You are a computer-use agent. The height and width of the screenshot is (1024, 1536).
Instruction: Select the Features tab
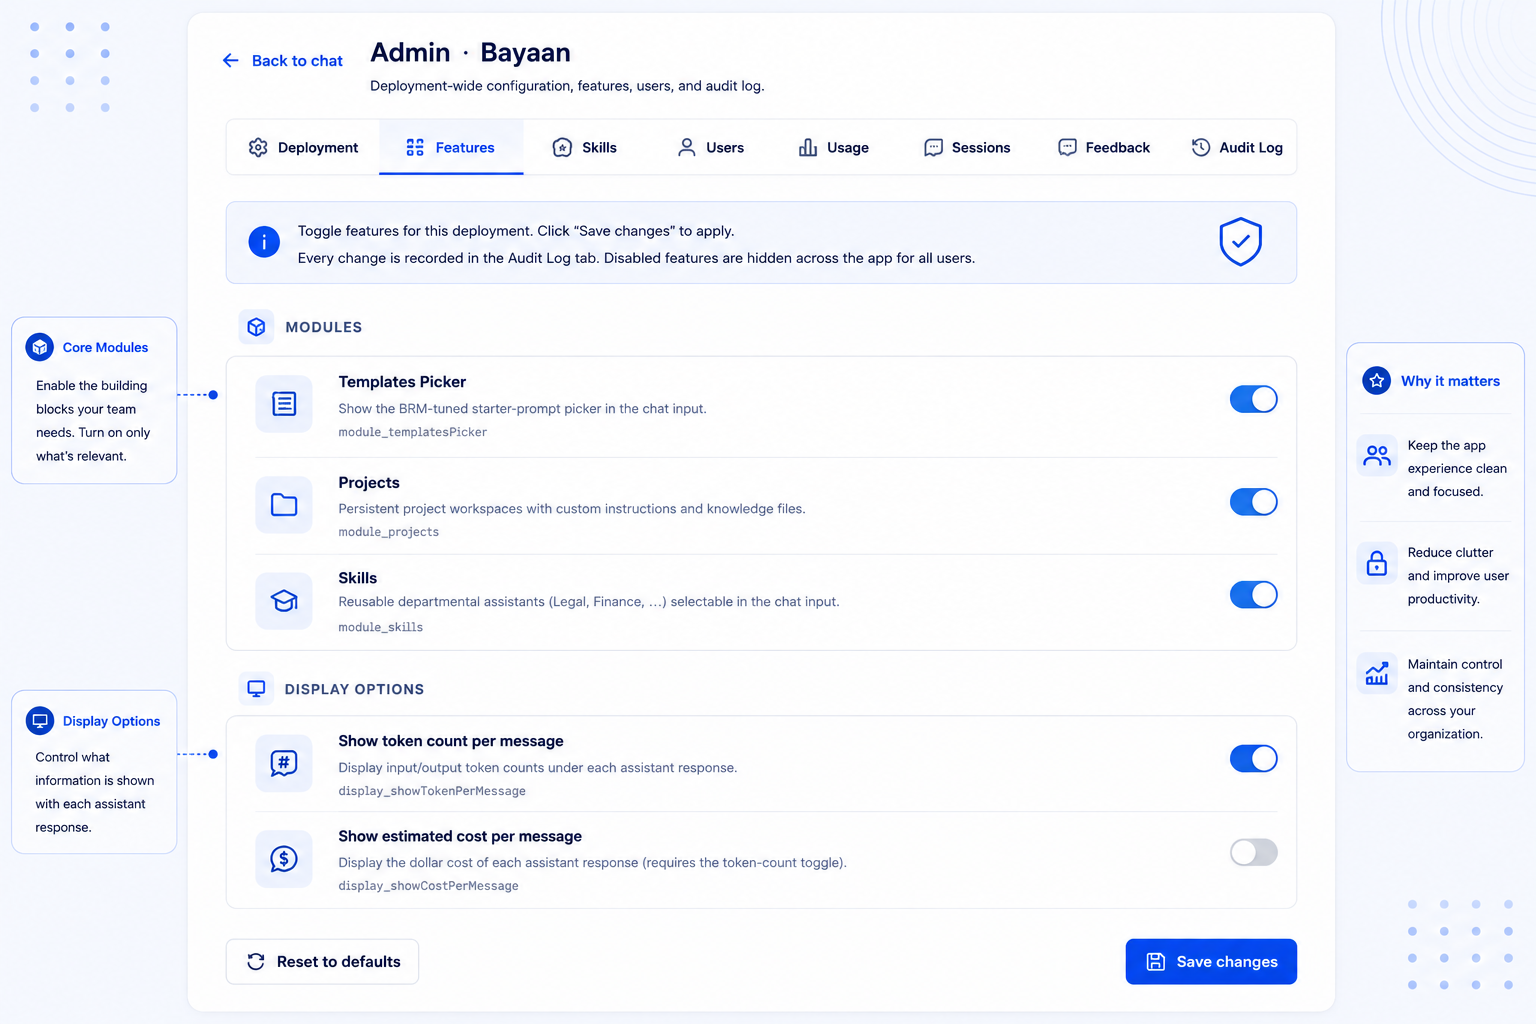coord(451,147)
